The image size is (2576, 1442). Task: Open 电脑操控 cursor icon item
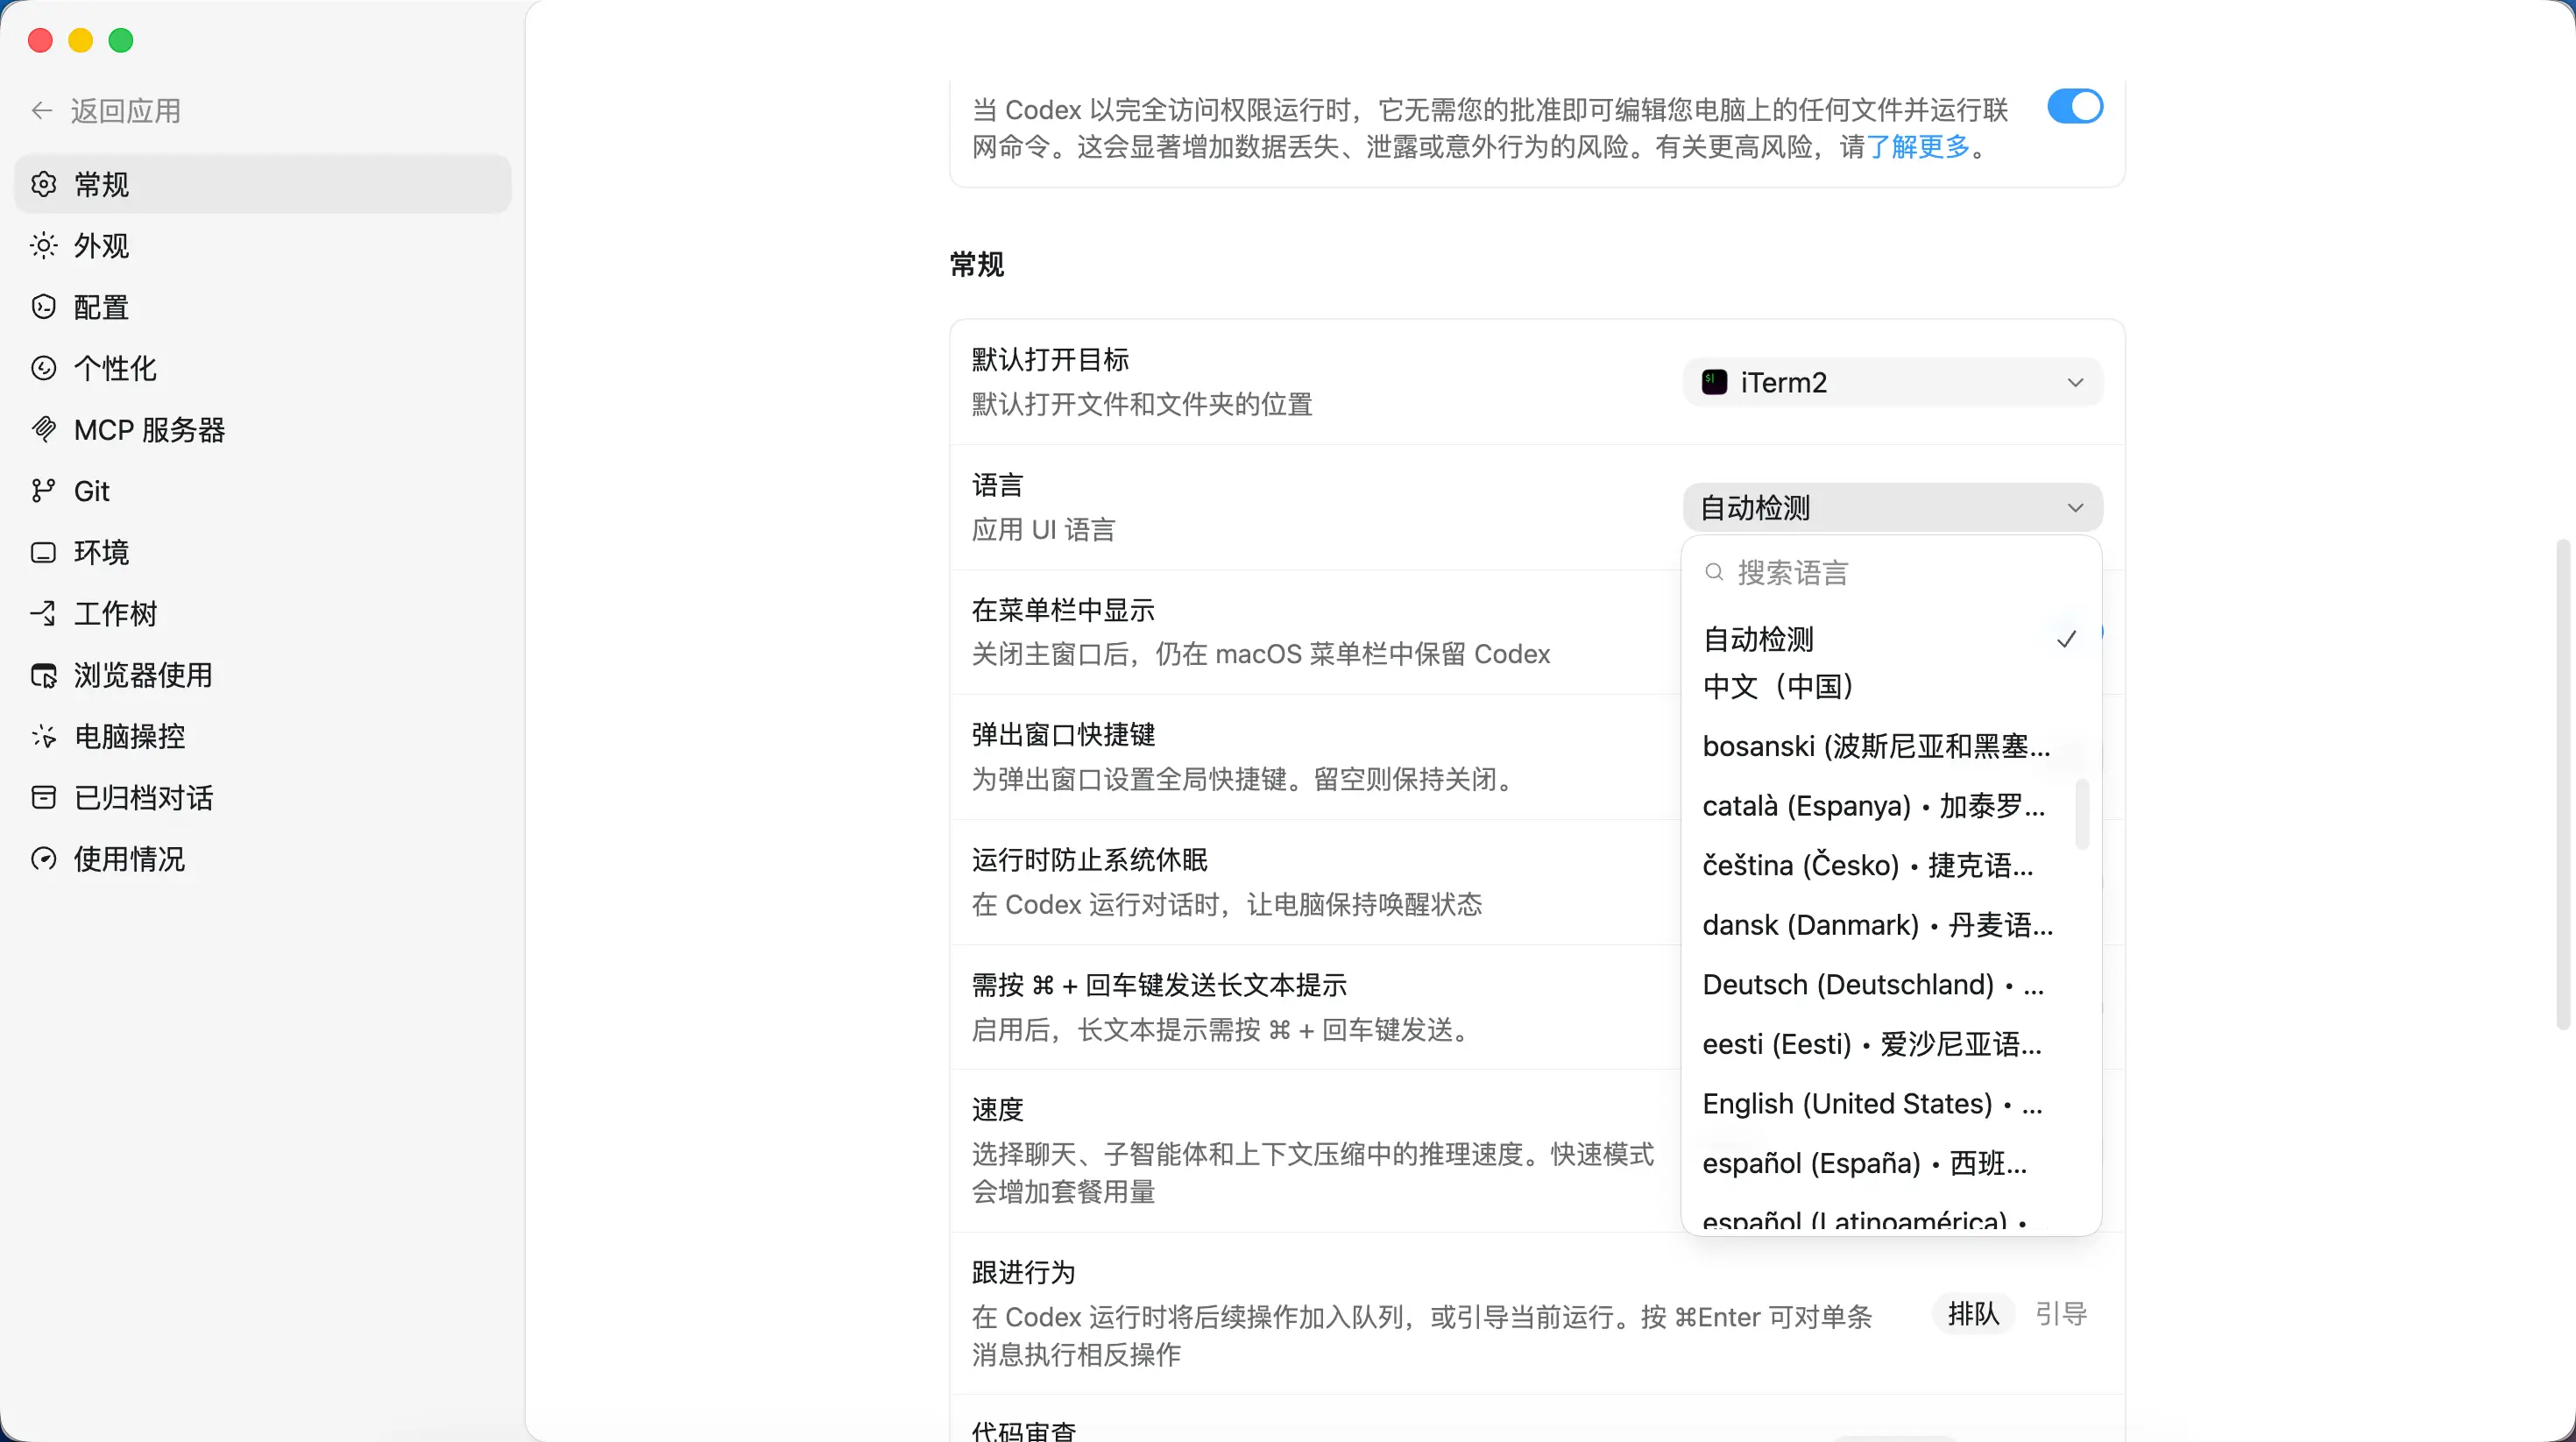[x=43, y=737]
